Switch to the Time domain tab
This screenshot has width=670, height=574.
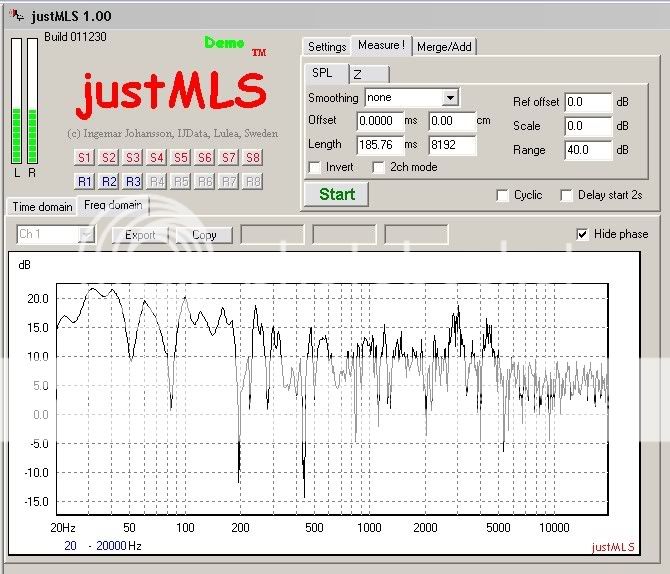[x=42, y=207]
